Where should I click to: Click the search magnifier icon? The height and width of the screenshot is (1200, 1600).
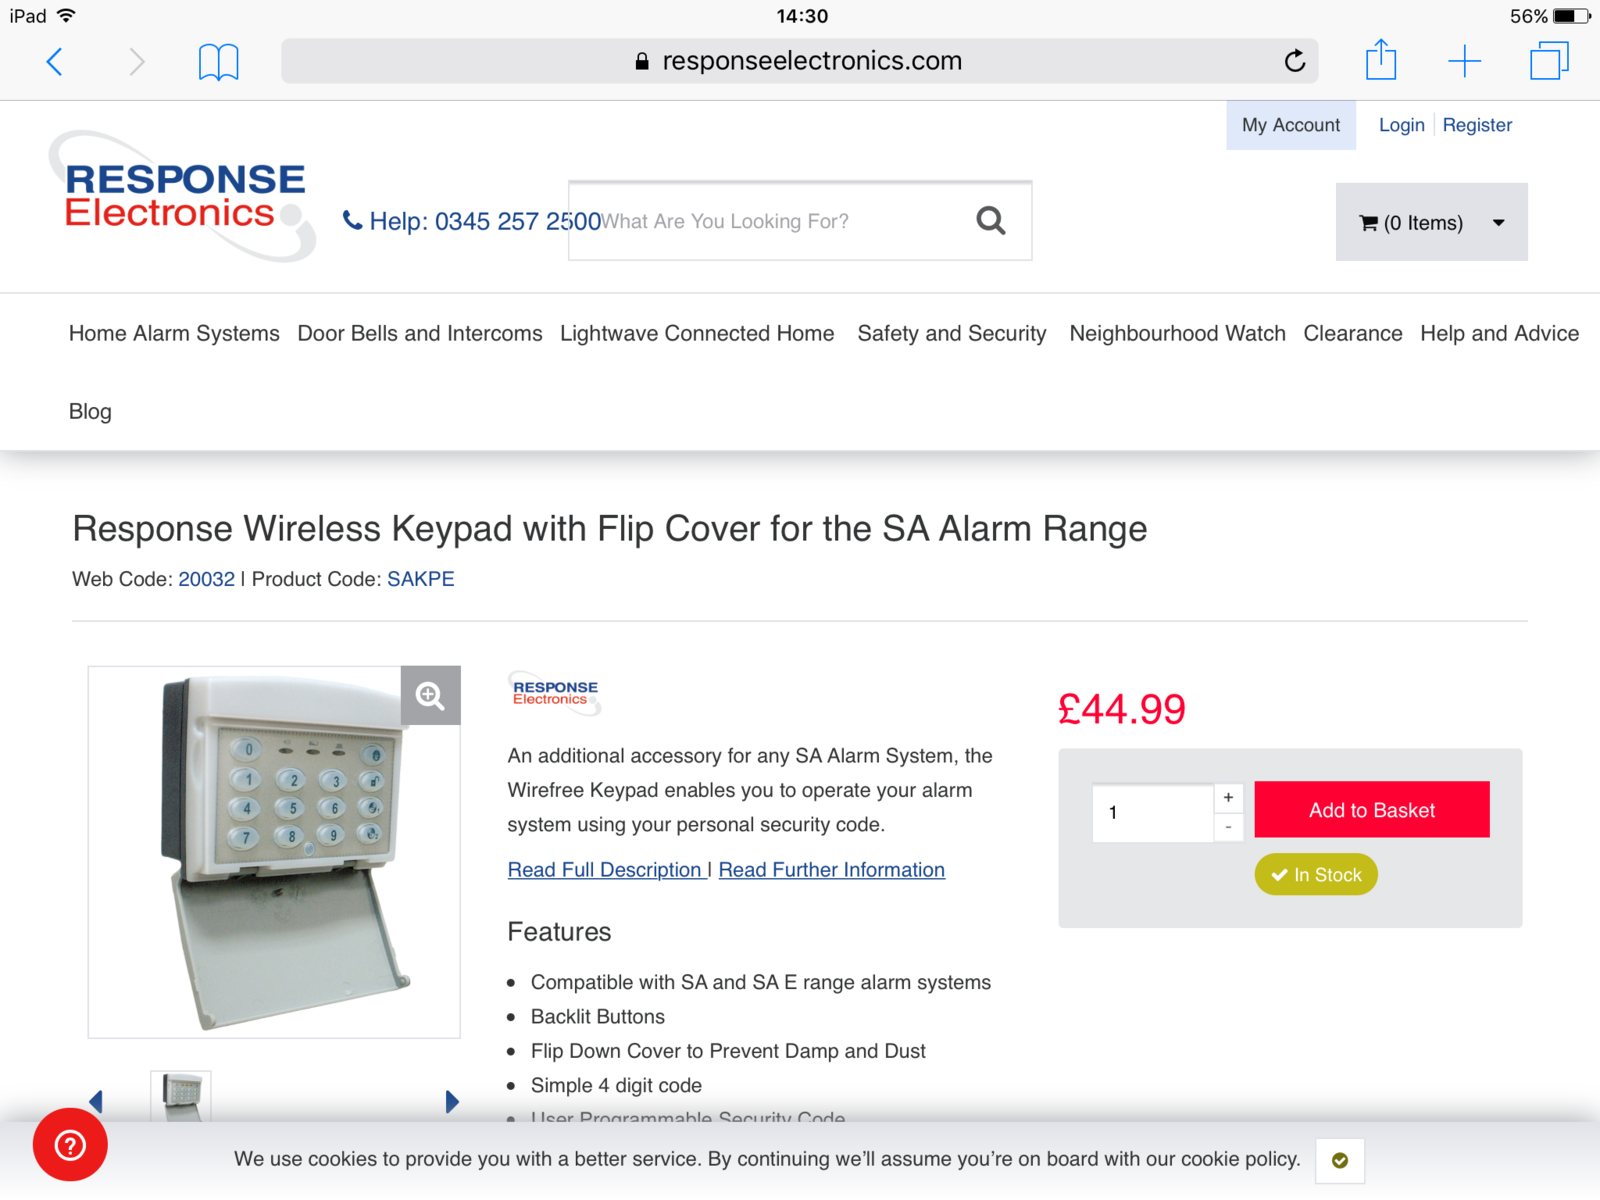click(x=990, y=220)
